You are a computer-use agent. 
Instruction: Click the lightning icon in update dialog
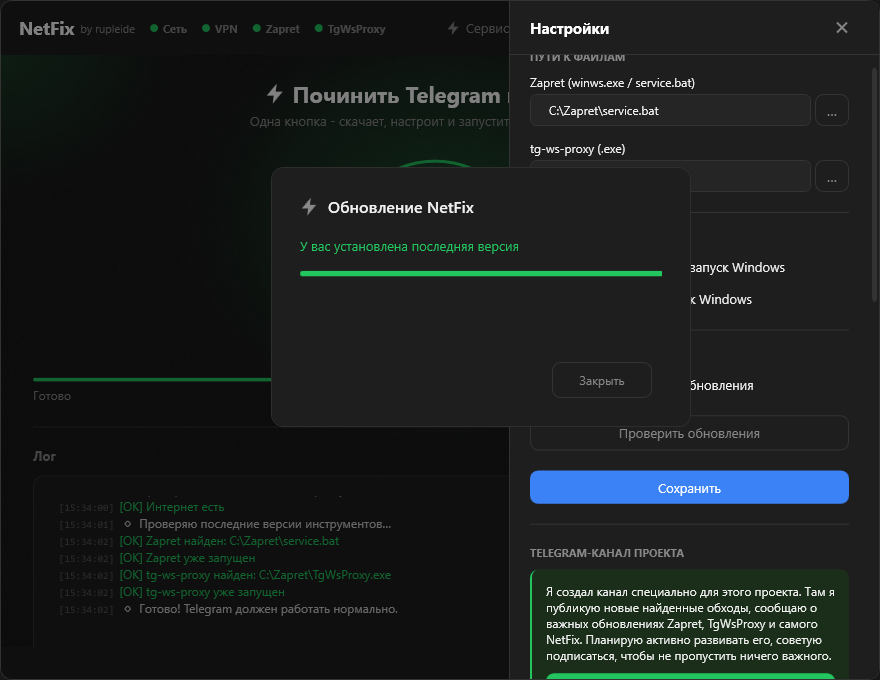tap(309, 207)
